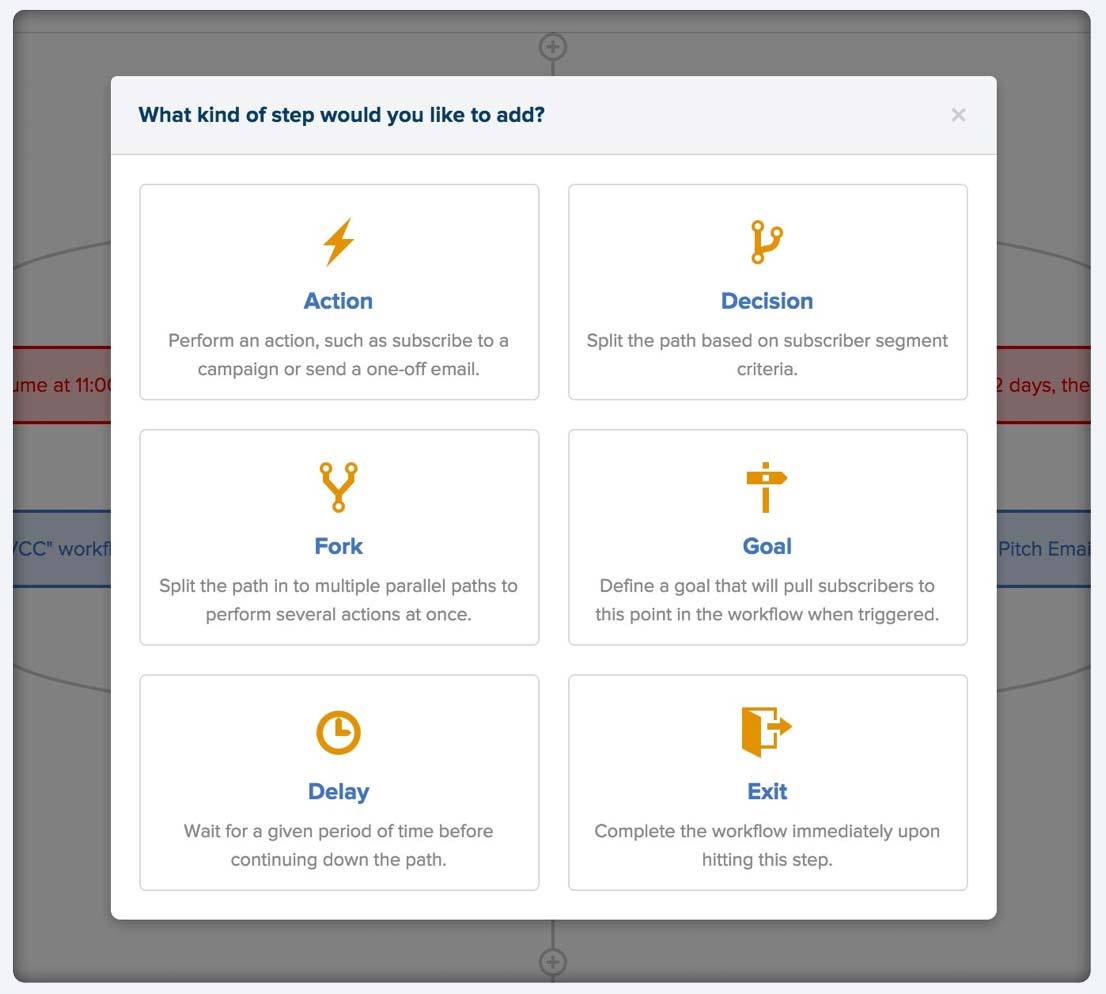The image size is (1106, 994).
Task: Select the Fork split-path icon
Action: click(338, 487)
